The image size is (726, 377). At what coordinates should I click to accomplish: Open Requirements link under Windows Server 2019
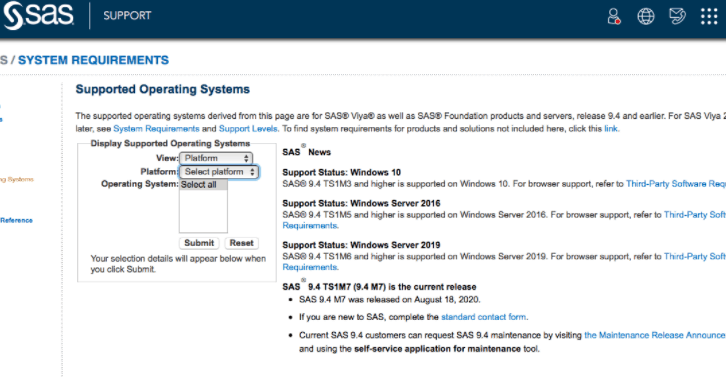pos(309,267)
